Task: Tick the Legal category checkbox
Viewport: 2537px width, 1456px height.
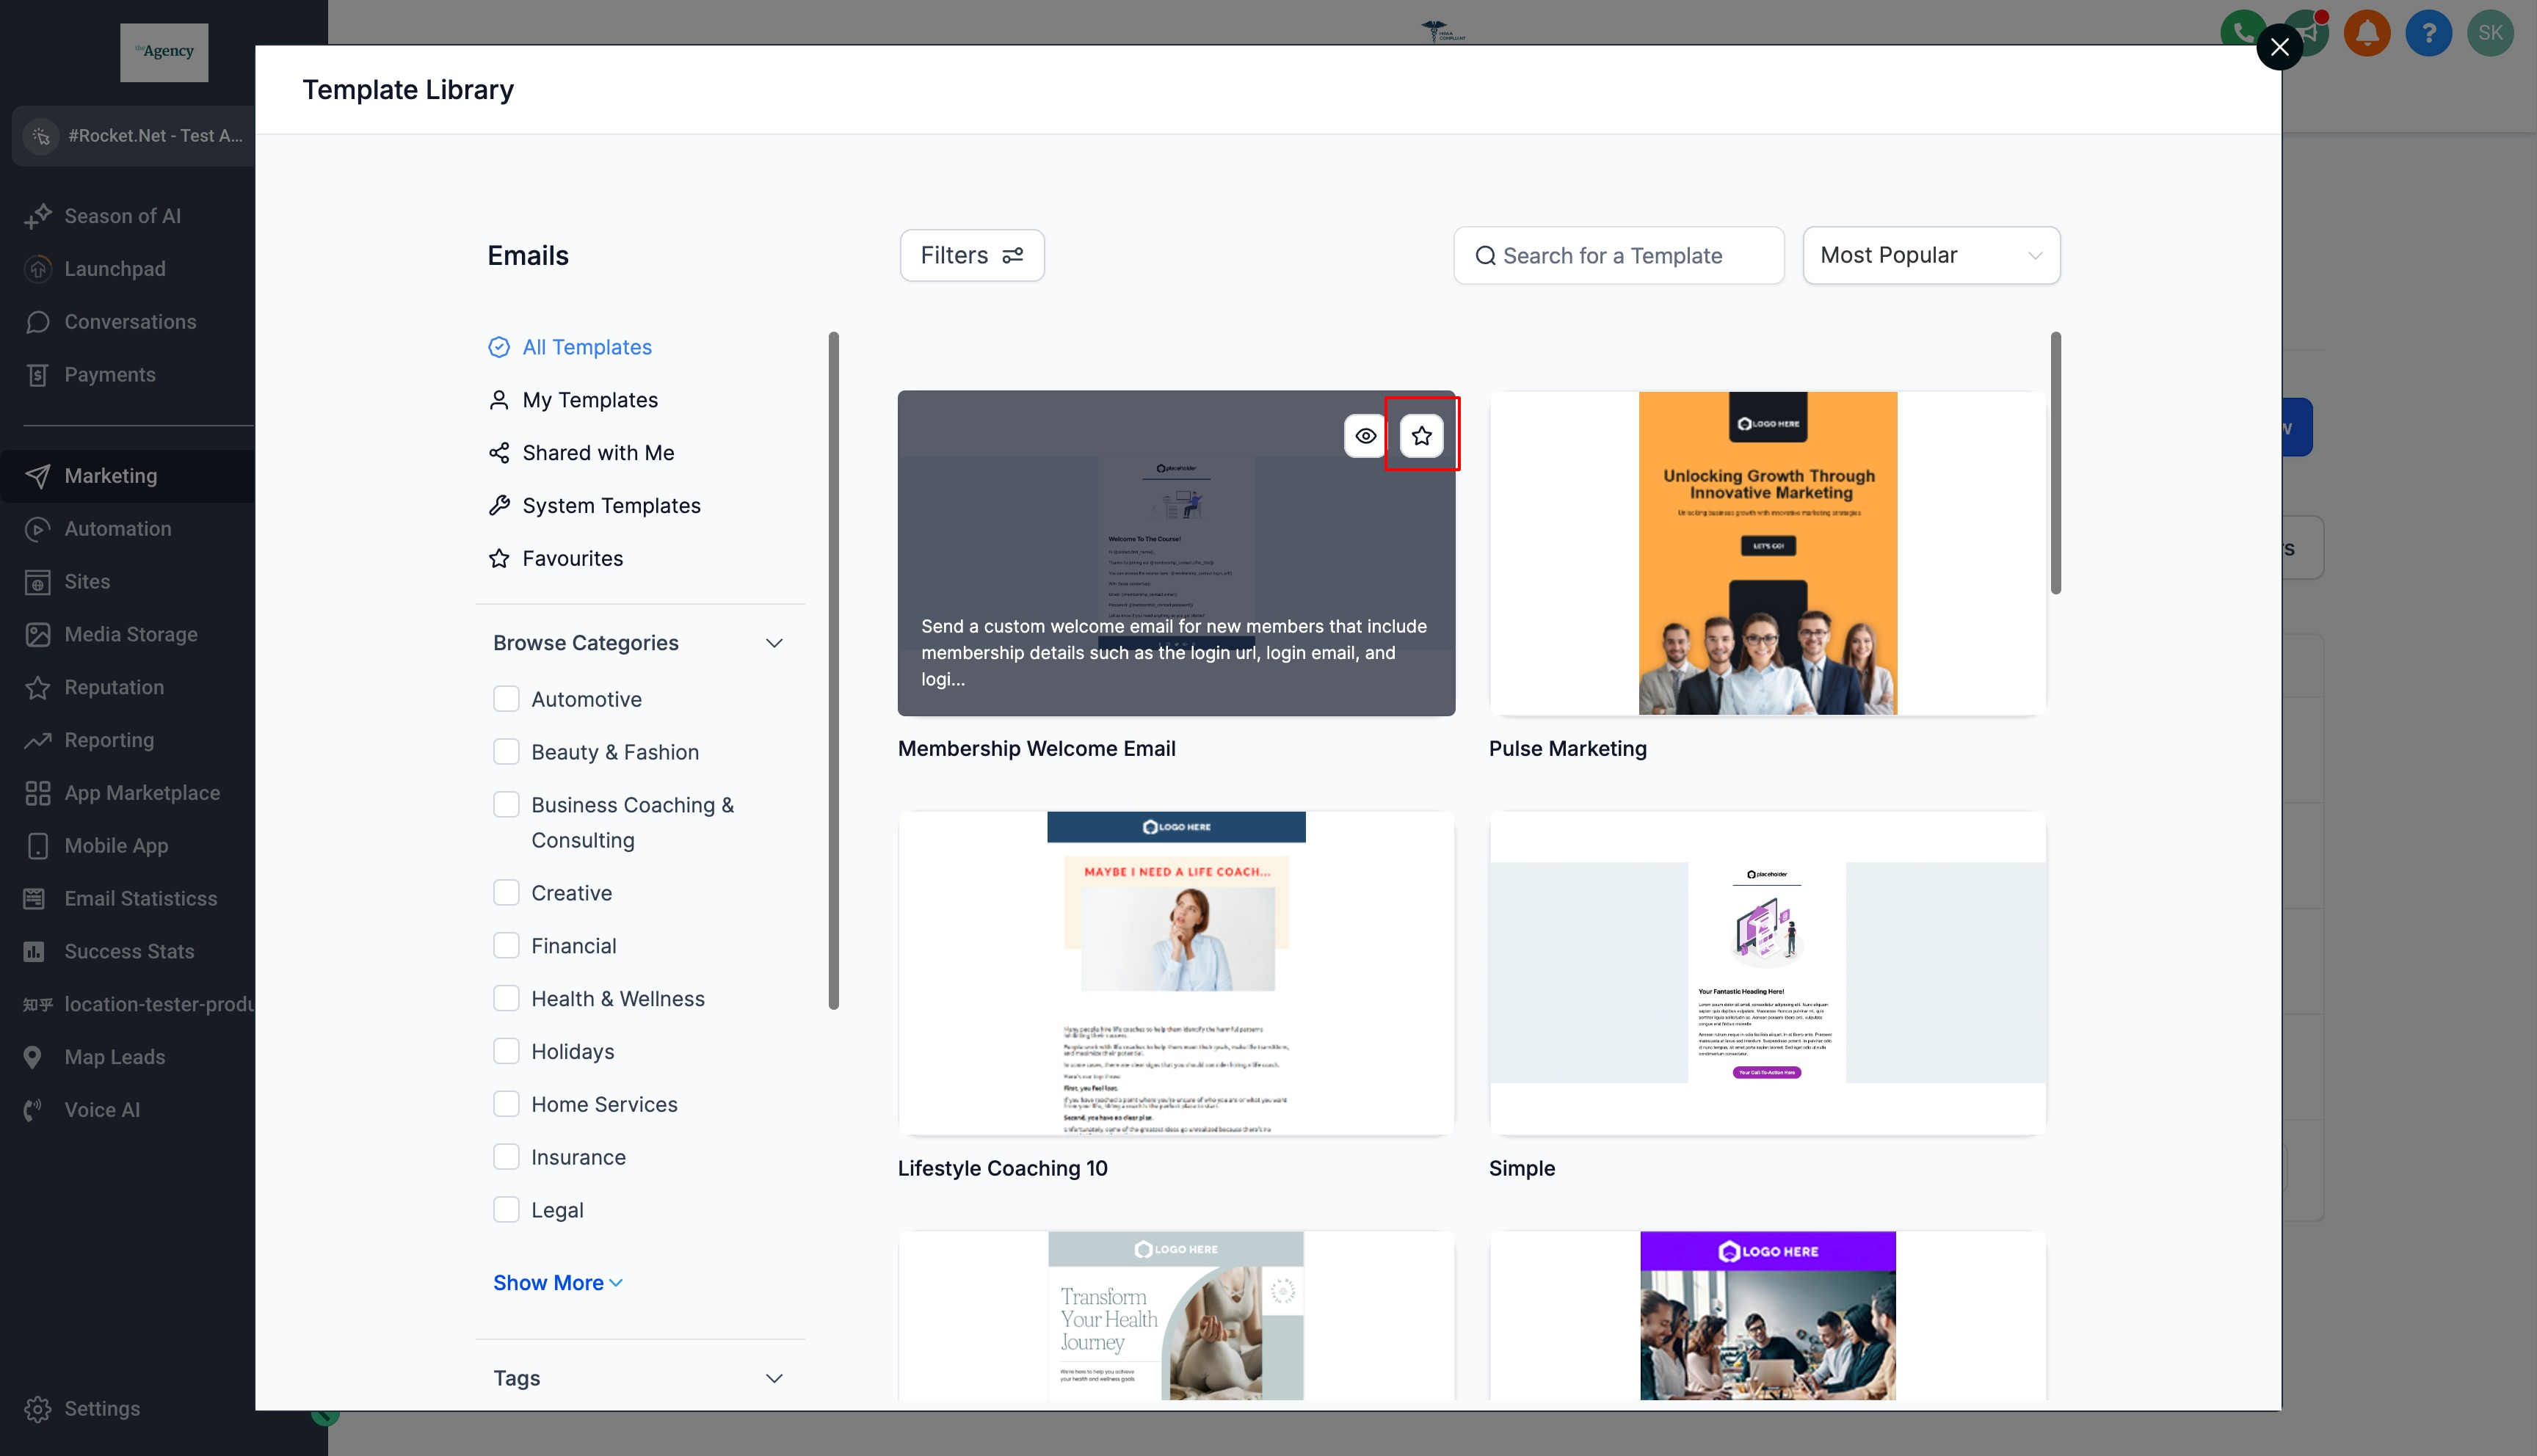Action: click(506, 1210)
